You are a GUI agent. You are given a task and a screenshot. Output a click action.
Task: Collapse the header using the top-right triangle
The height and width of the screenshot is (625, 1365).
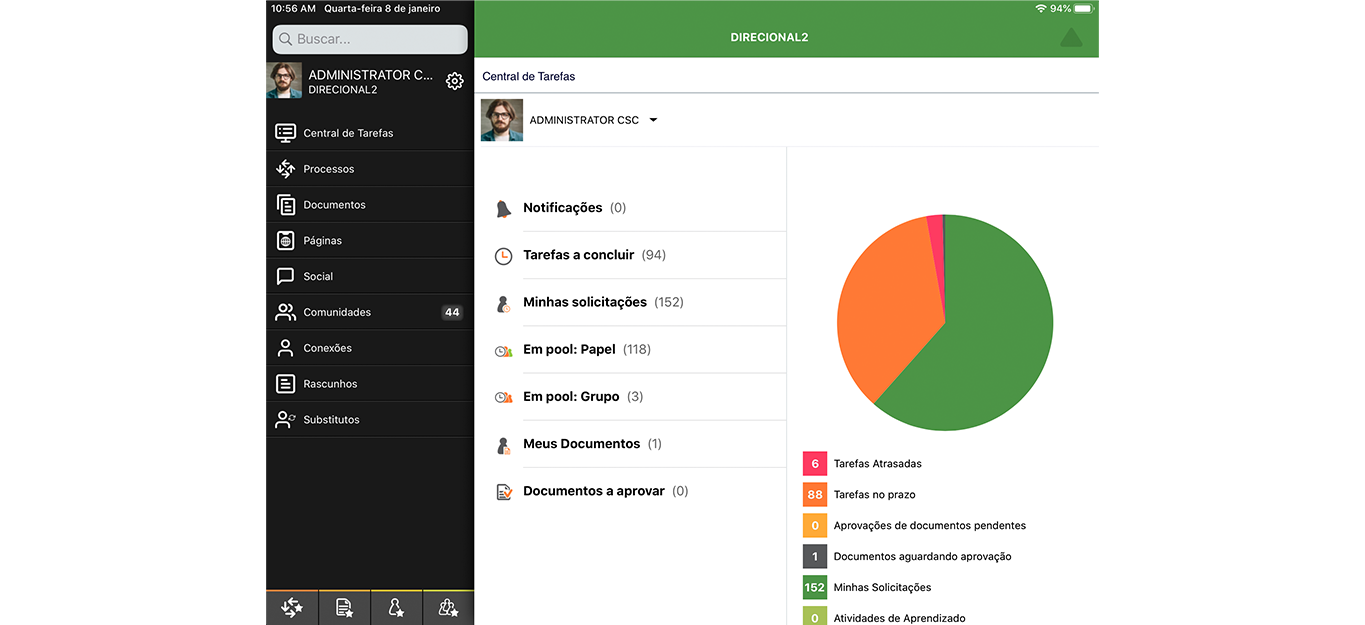(1070, 38)
